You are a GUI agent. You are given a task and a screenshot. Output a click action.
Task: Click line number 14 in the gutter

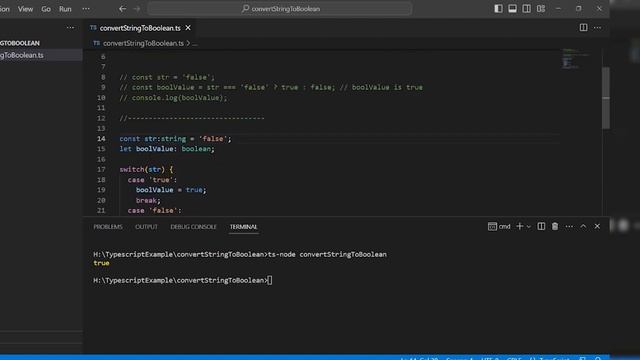click(101, 139)
